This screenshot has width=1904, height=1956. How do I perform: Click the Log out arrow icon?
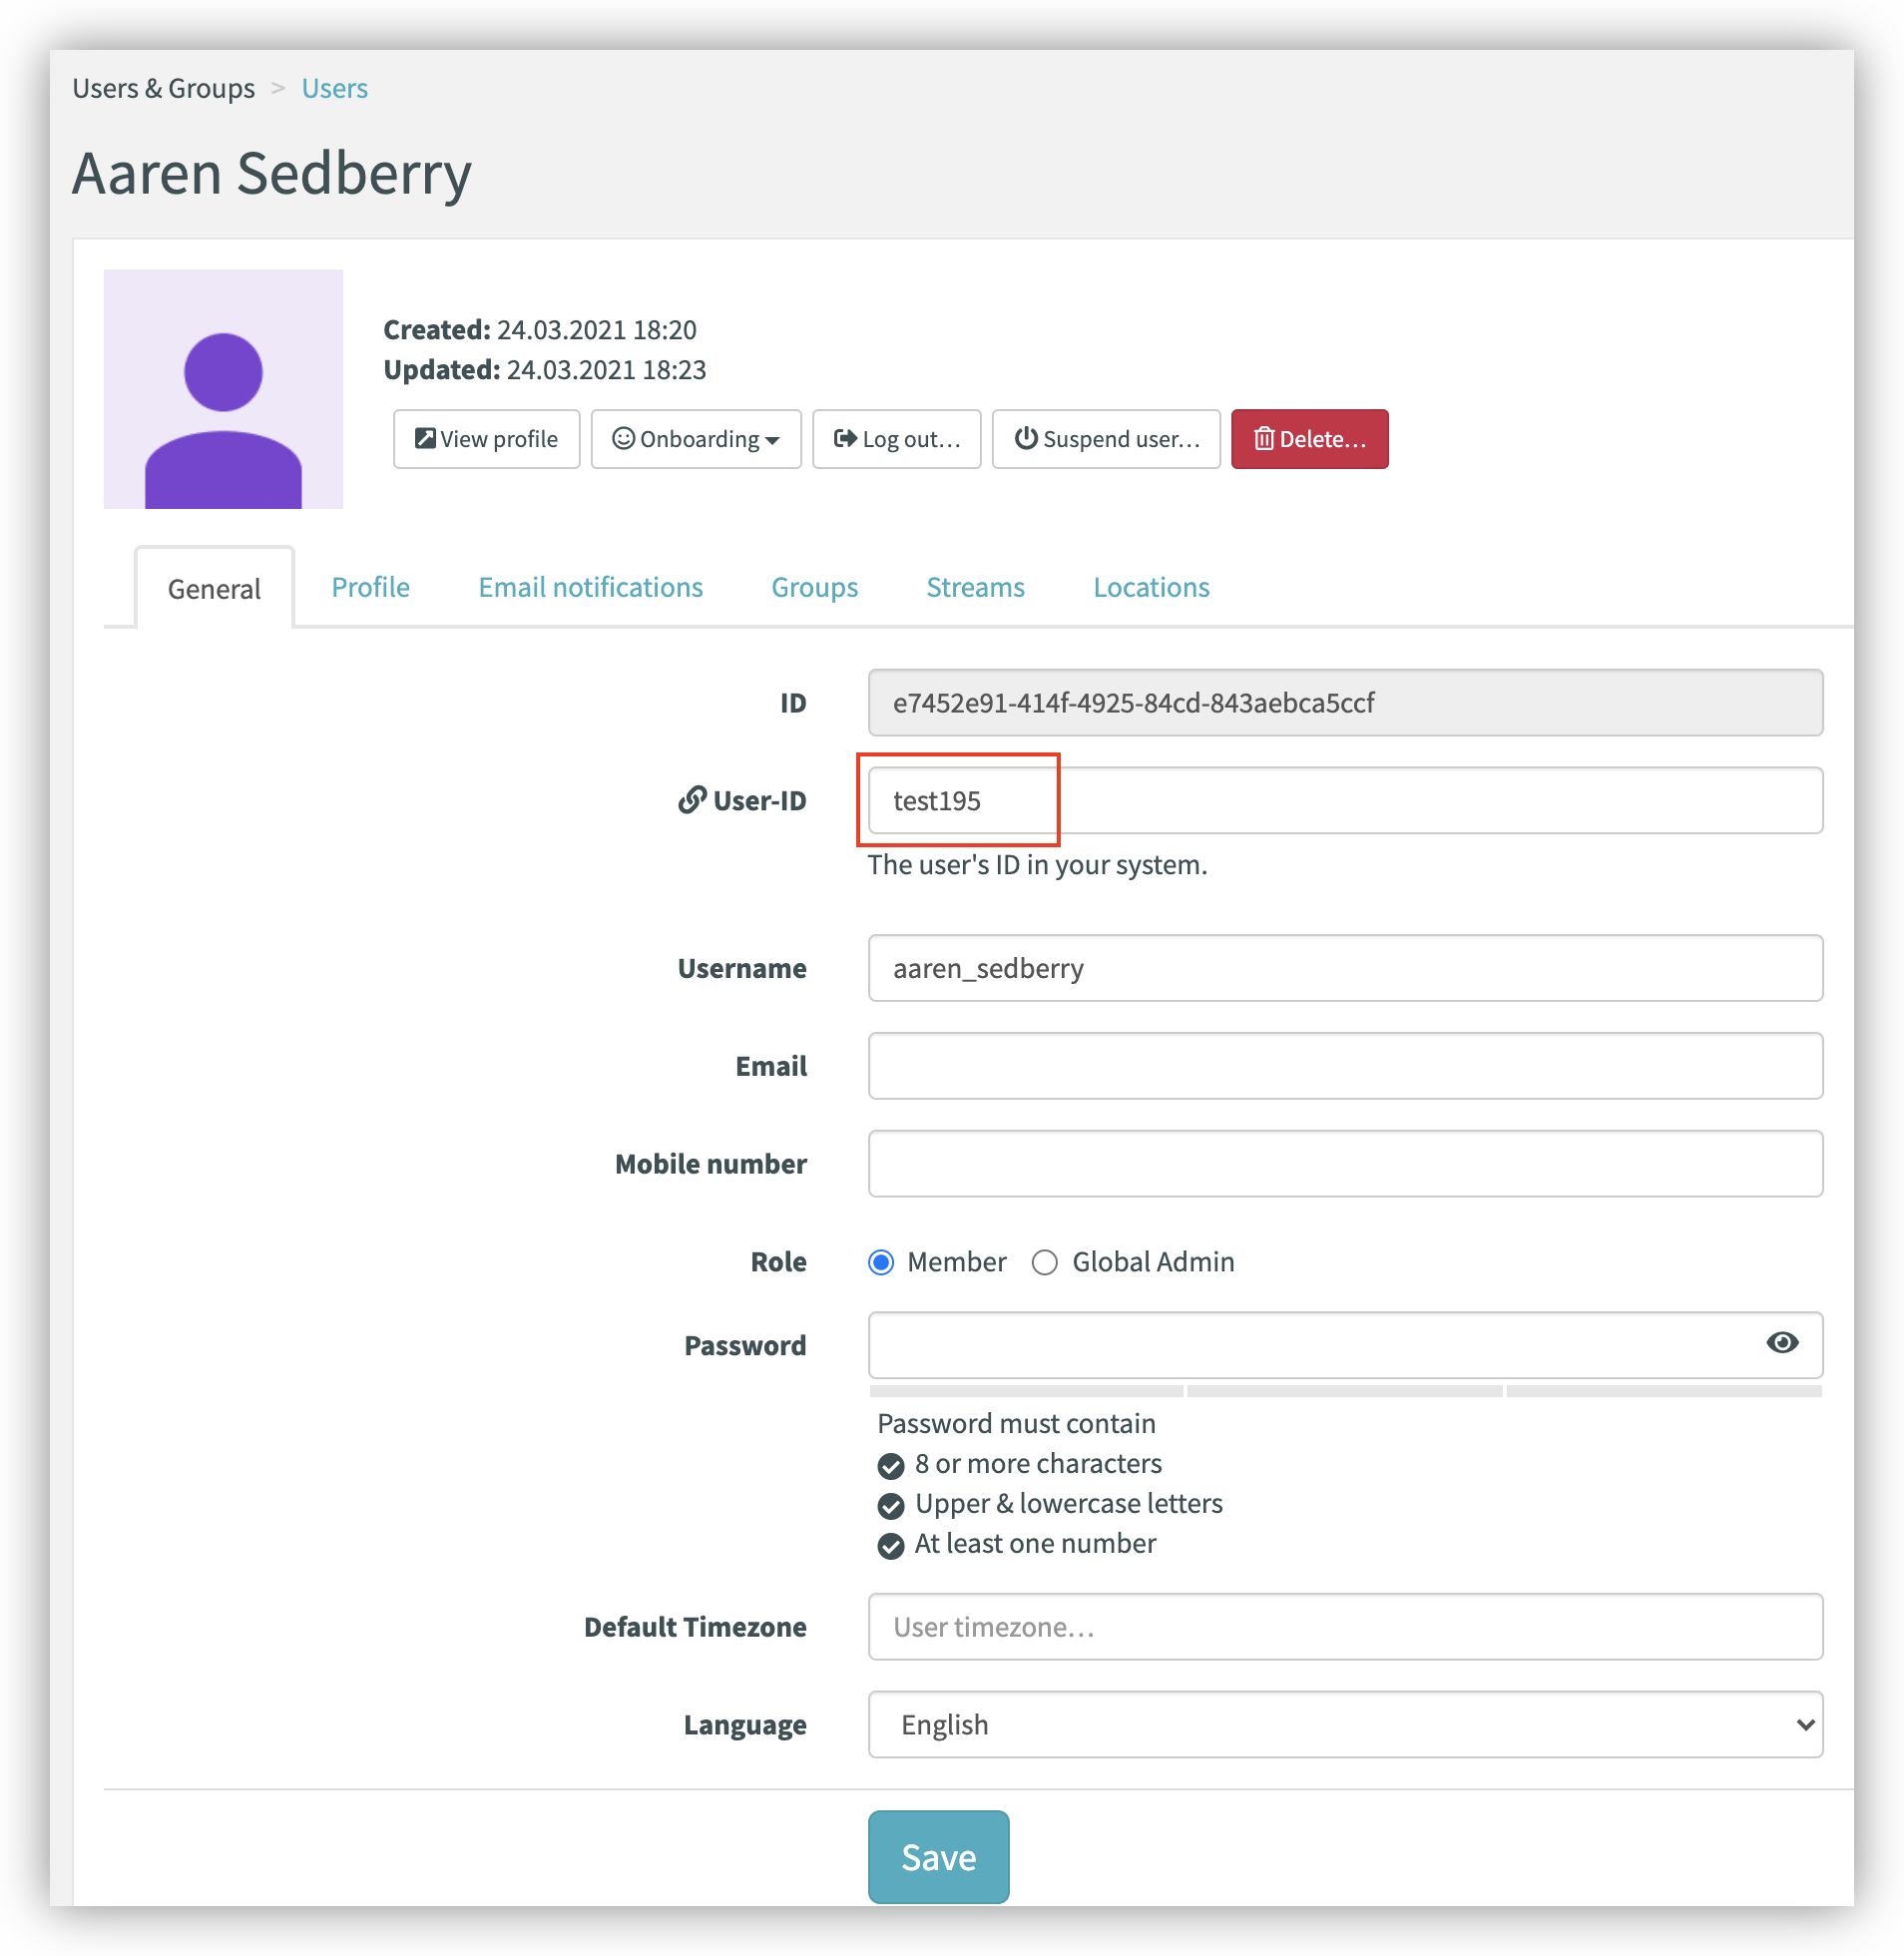[845, 438]
